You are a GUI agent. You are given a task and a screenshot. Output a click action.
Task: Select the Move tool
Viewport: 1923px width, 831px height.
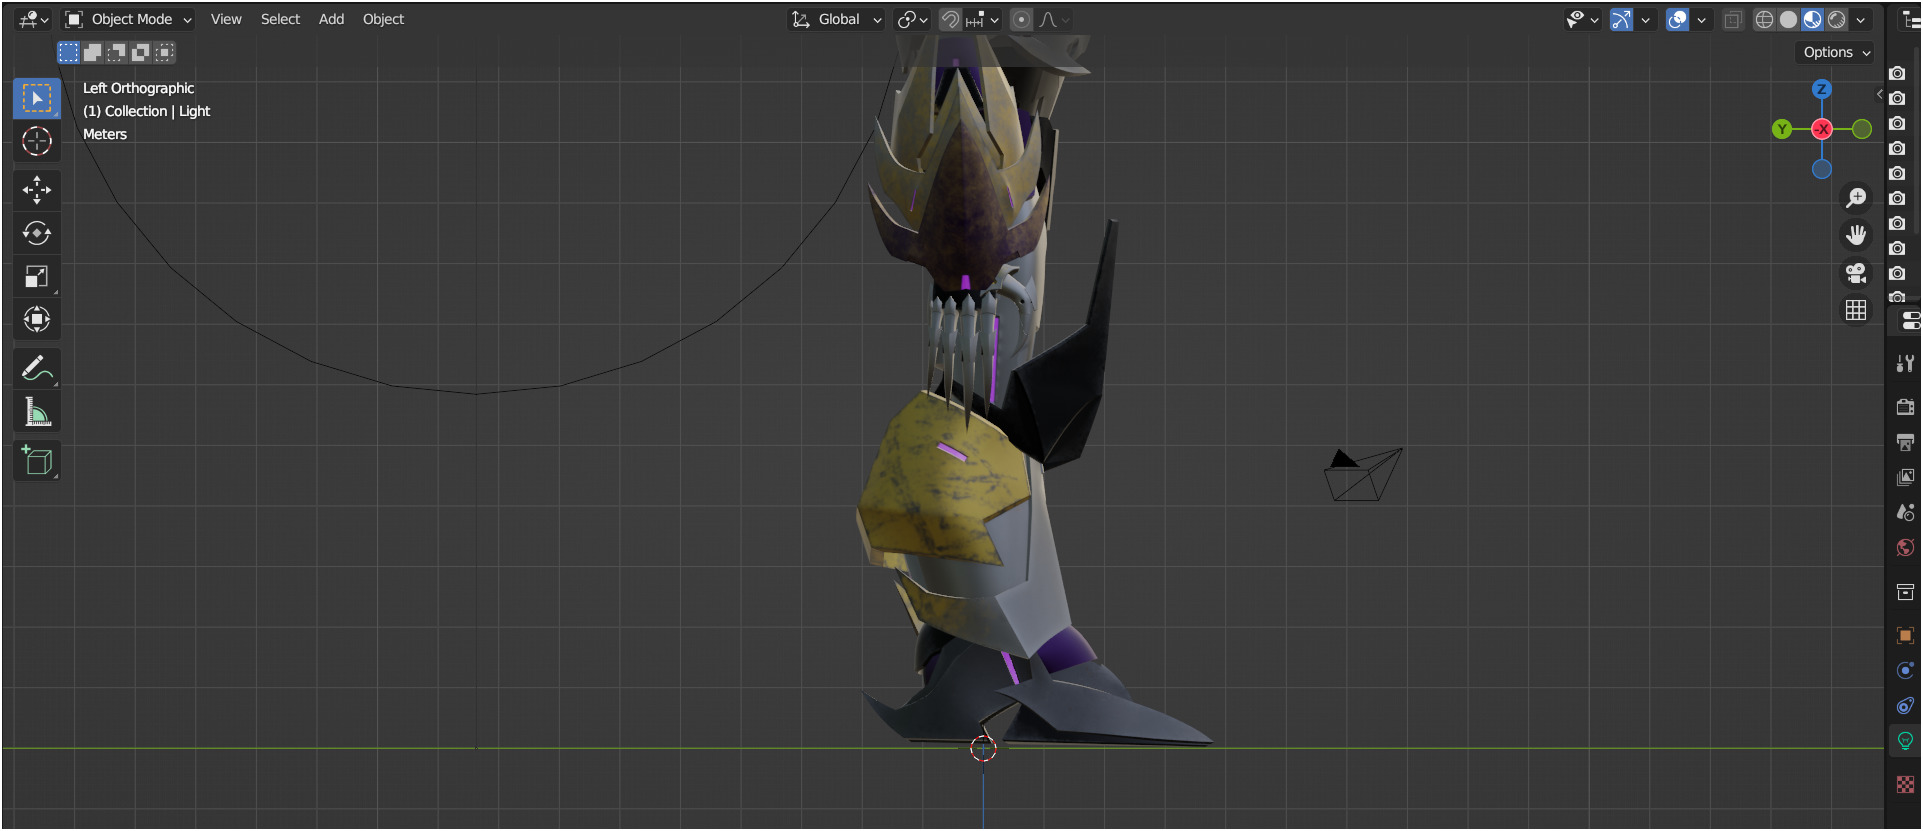37,190
